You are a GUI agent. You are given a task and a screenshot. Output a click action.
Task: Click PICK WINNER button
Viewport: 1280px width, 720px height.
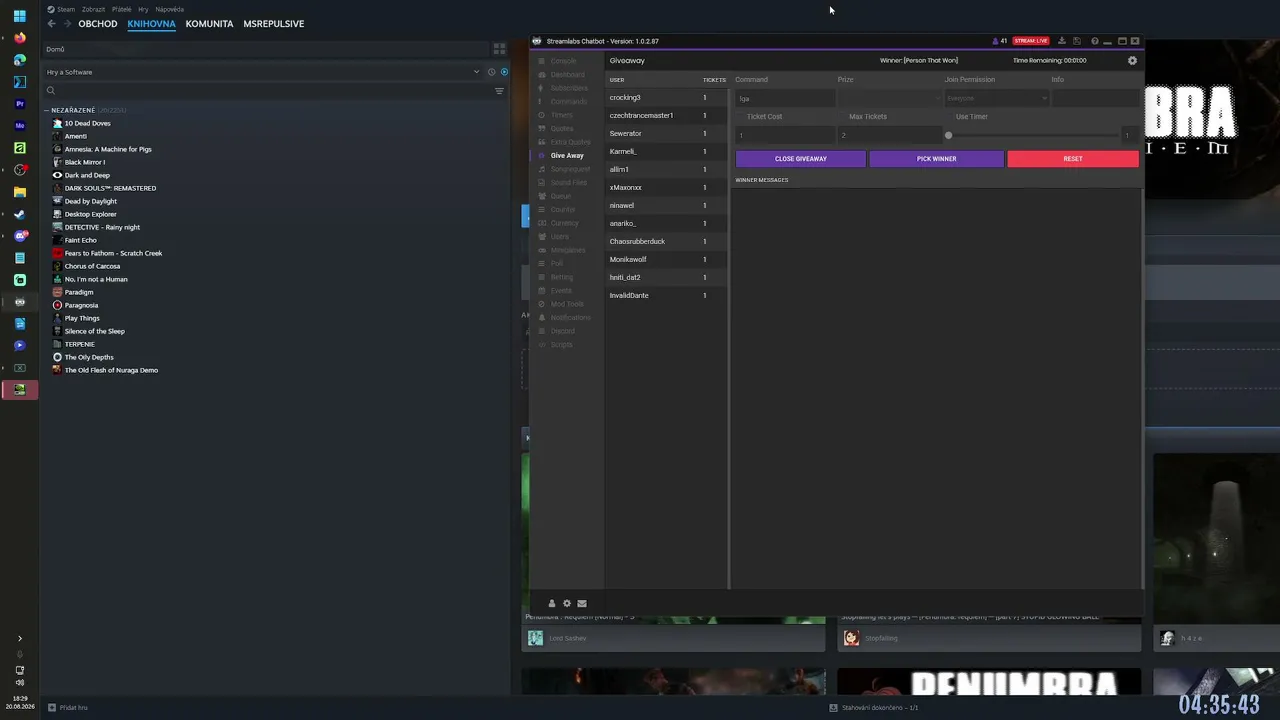coord(937,159)
